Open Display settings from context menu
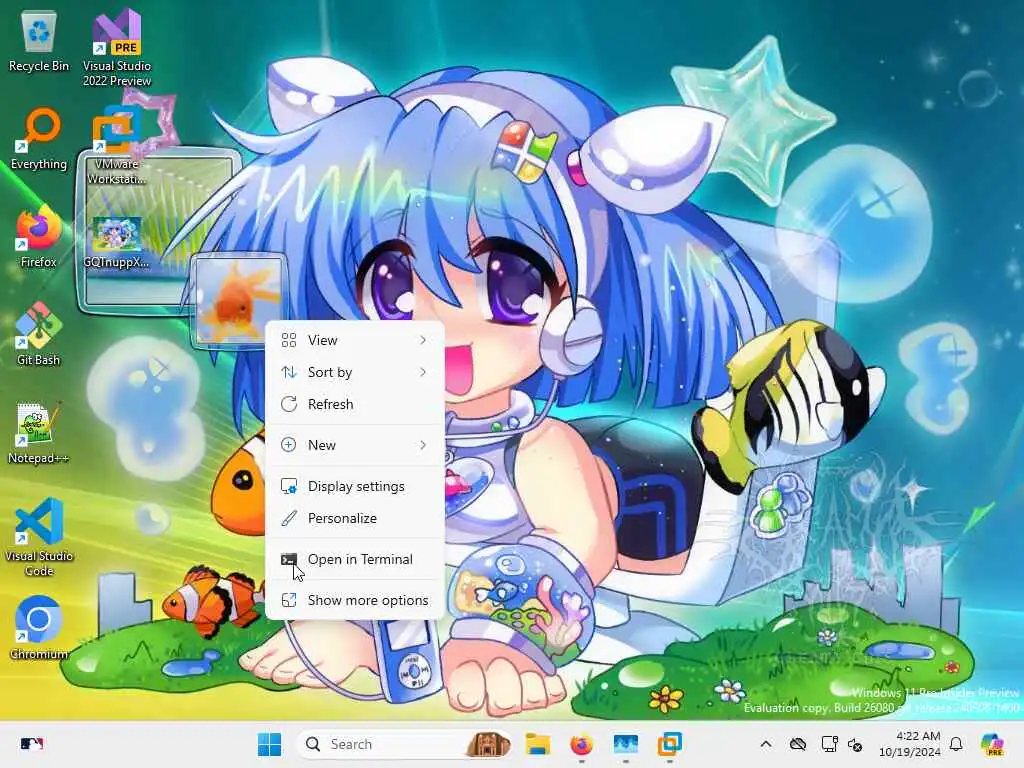Screen dimensions: 1024x768 pos(355,487)
